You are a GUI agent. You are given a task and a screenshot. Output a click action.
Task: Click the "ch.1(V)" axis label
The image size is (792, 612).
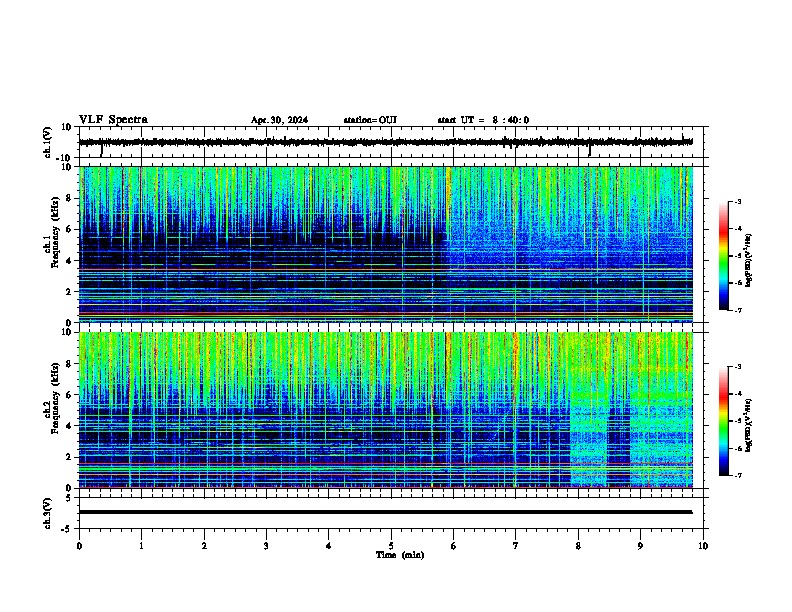coord(47,142)
